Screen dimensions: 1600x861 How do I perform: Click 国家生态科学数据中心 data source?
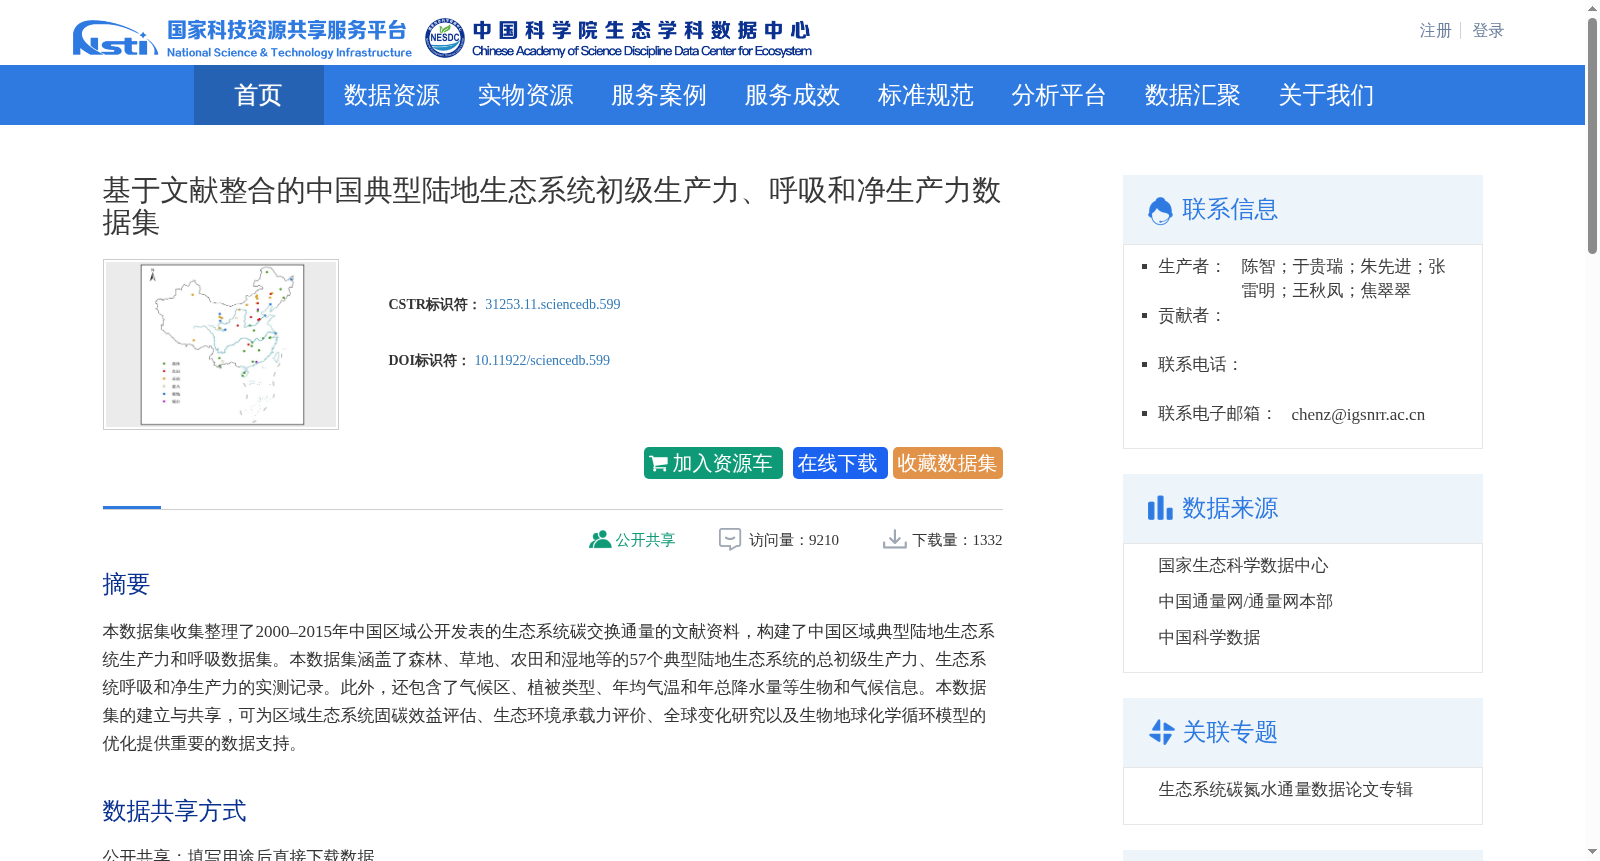point(1243,565)
